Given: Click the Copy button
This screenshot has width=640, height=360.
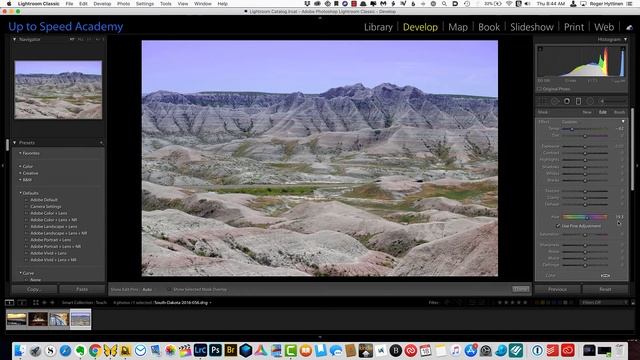Looking at the screenshot, I should [x=34, y=289].
